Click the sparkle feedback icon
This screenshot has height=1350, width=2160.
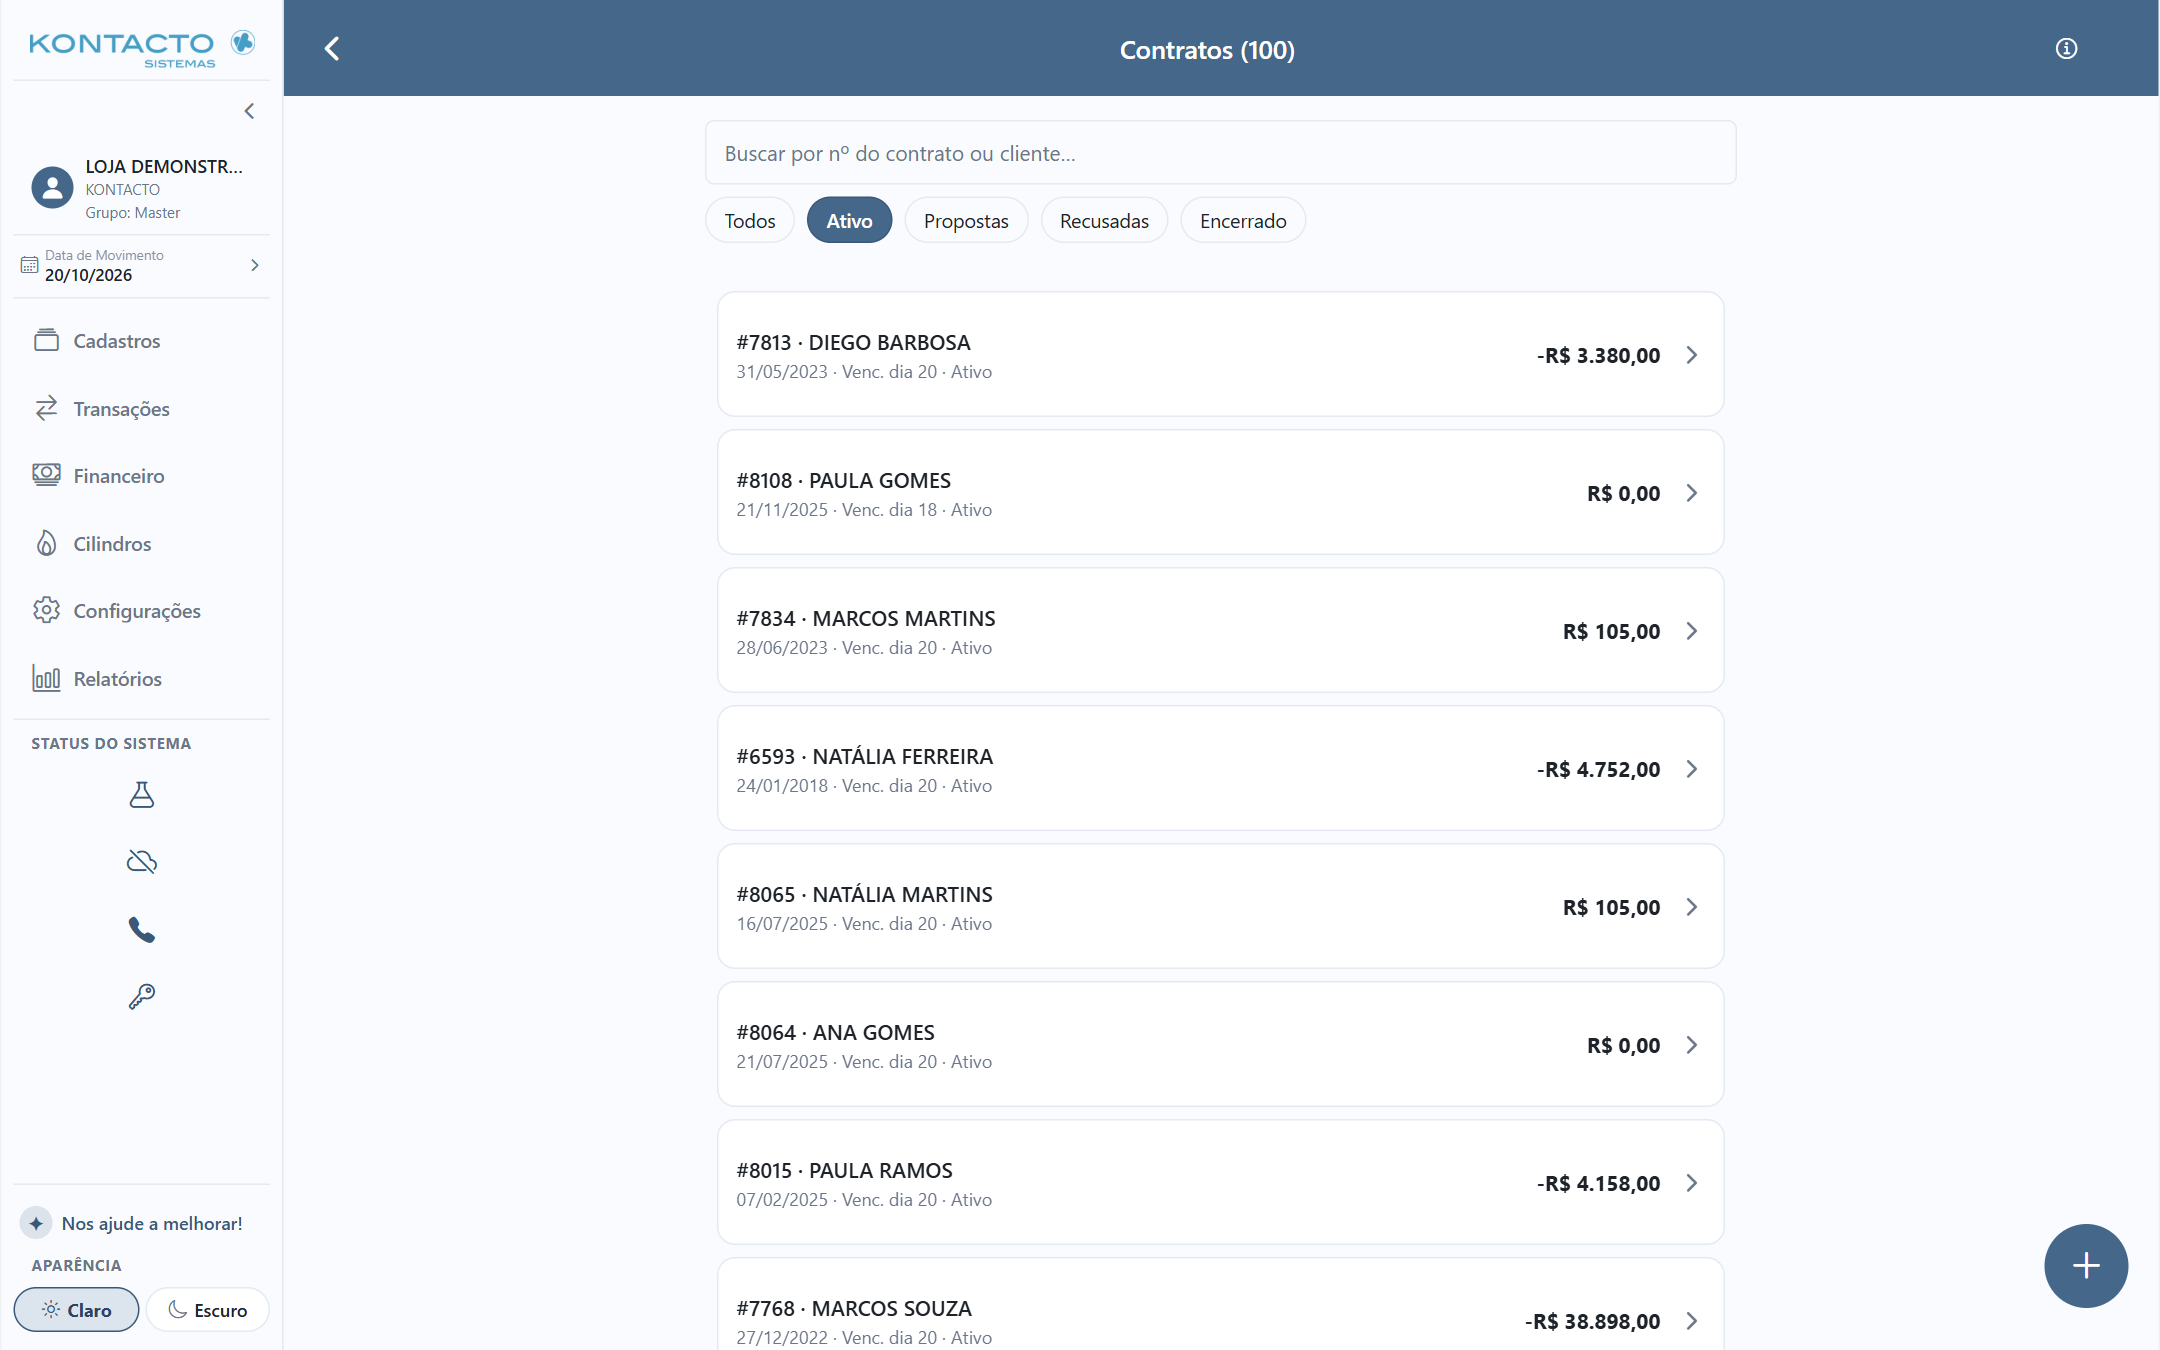(36, 1223)
